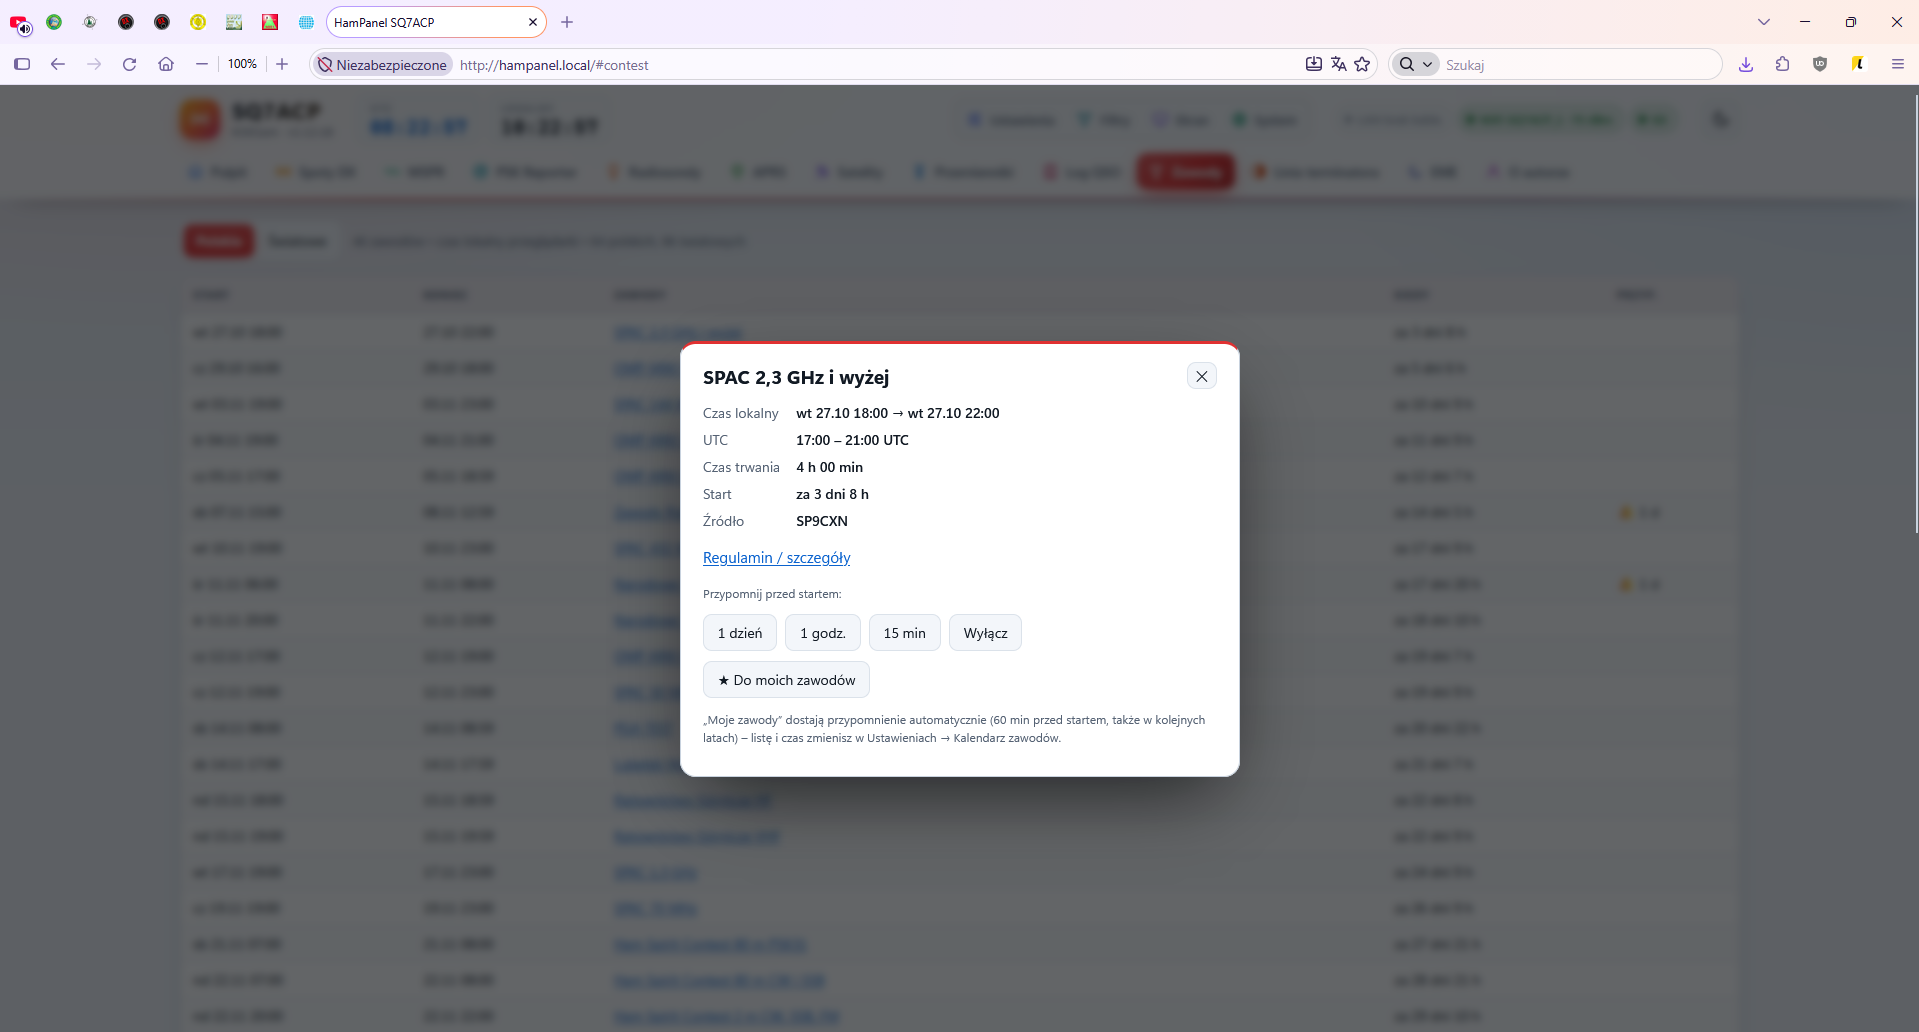
Task: Open the uBlock Origin shield icon
Action: [x=1820, y=64]
